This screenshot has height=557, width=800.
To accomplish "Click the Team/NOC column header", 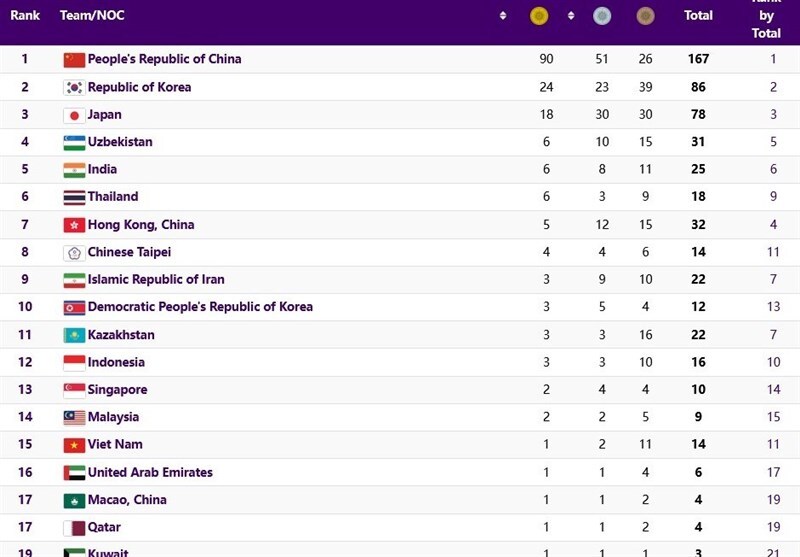I will [92, 16].
